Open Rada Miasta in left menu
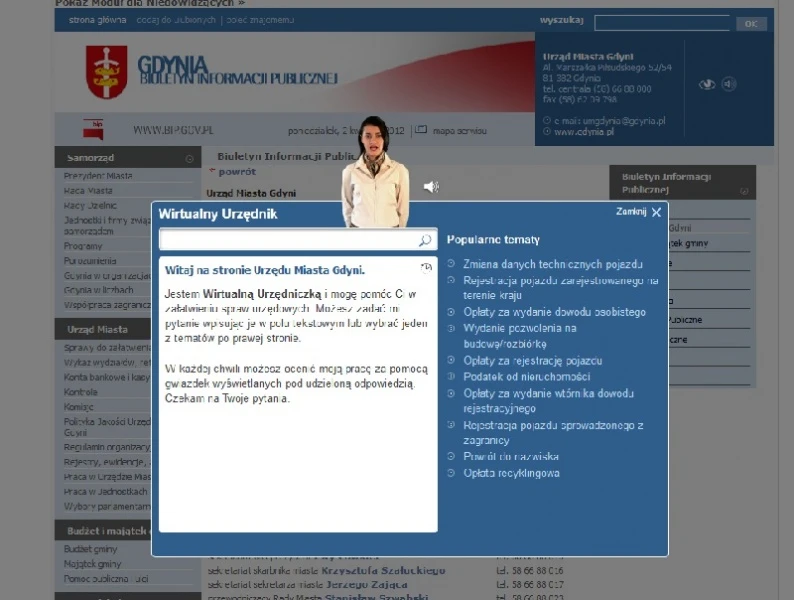The width and height of the screenshot is (794, 600). (88, 191)
